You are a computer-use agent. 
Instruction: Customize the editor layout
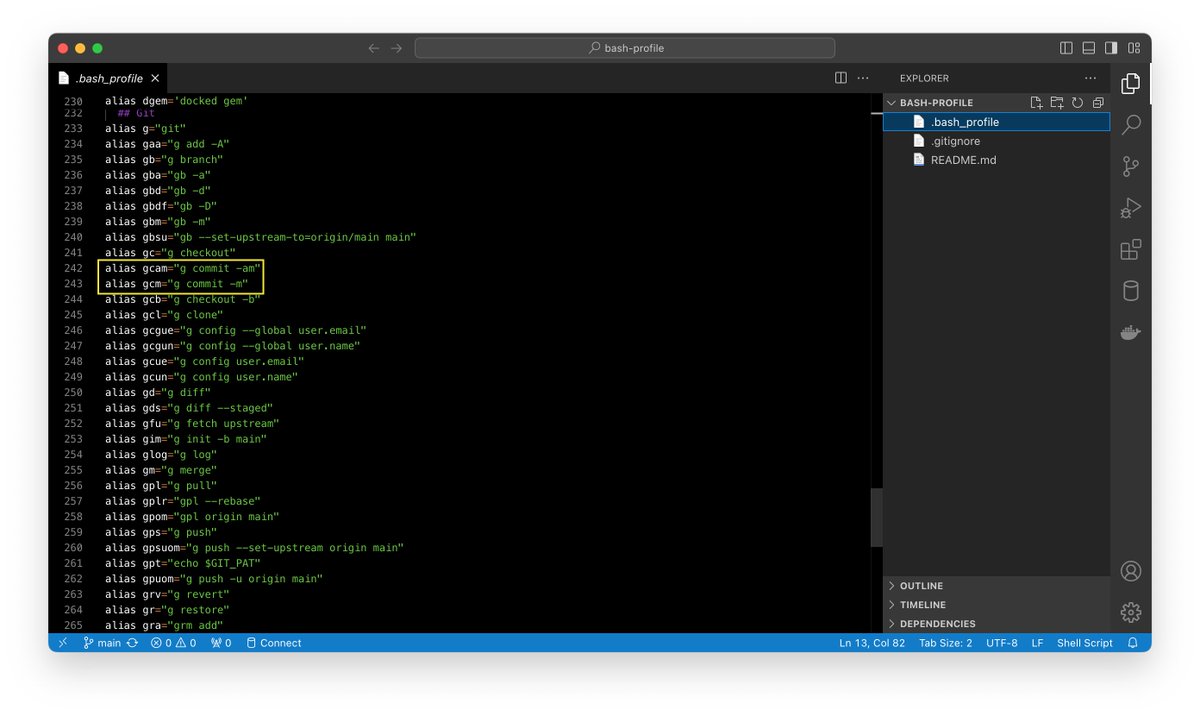[x=1134, y=48]
